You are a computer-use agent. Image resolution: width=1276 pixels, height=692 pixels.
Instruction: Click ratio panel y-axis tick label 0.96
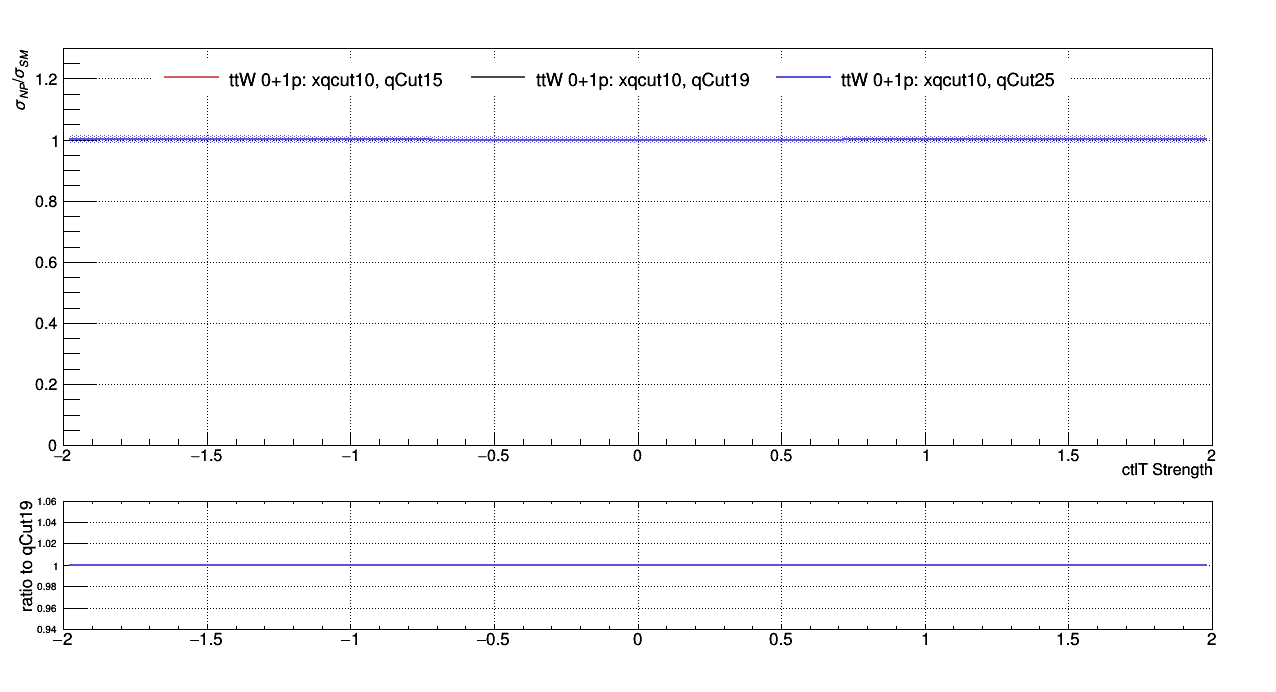(49, 608)
